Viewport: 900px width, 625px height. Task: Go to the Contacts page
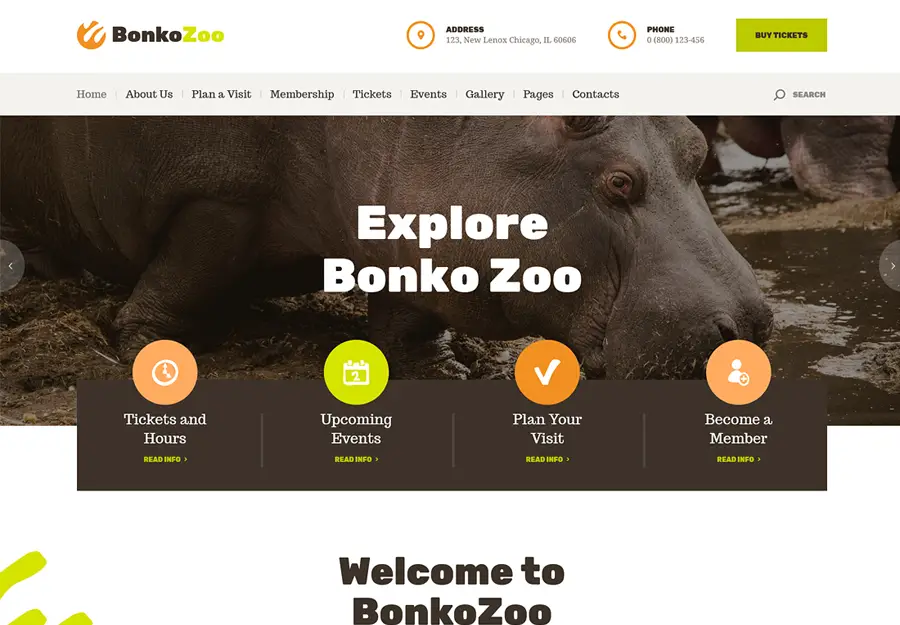coord(595,94)
